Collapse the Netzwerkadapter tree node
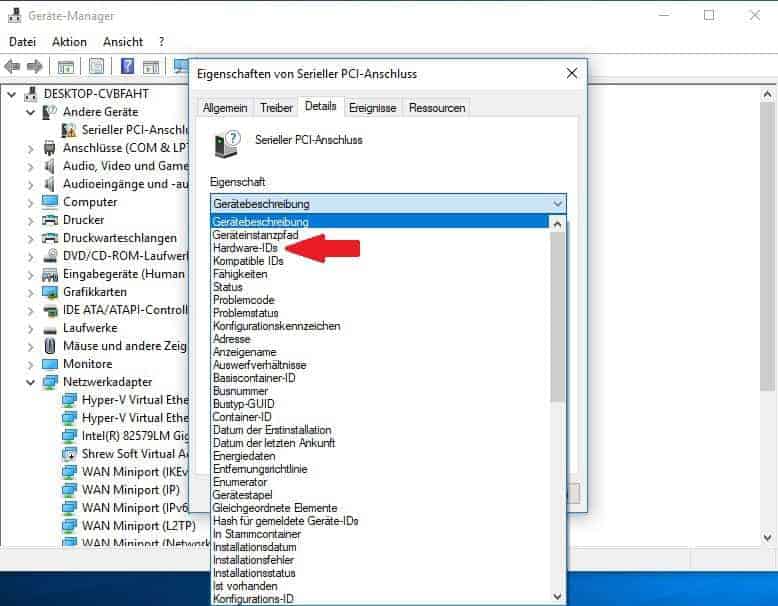Viewport: 778px width, 606px height. click(31, 382)
